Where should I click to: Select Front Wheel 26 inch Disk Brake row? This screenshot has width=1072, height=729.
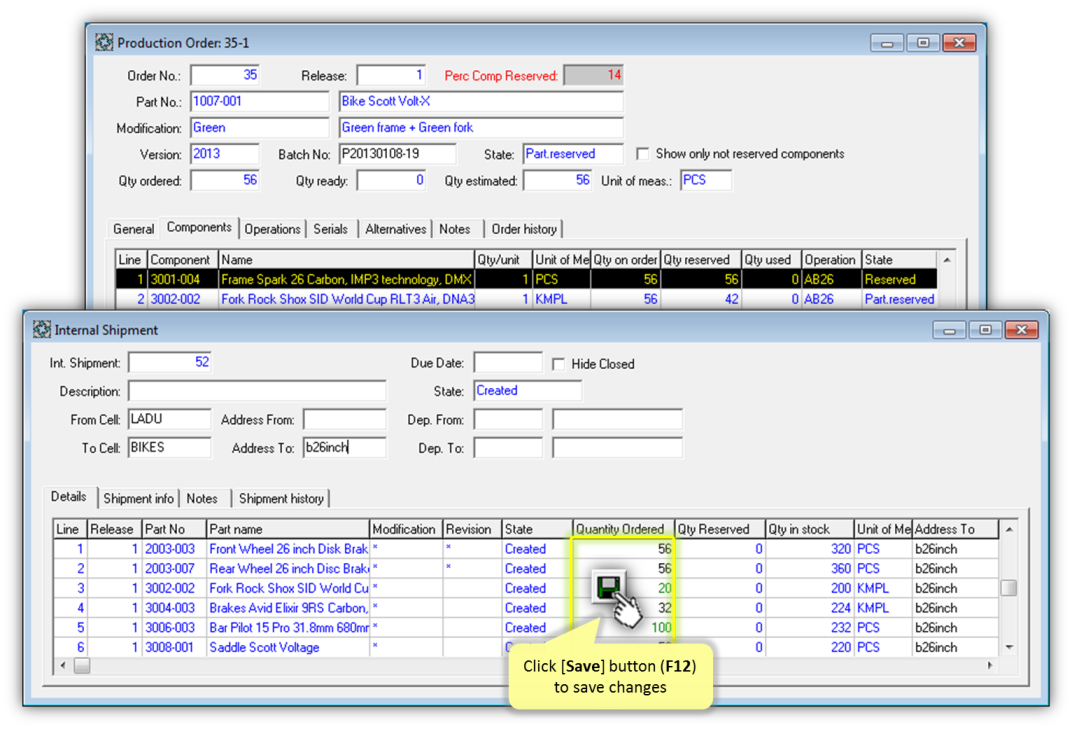[526, 549]
